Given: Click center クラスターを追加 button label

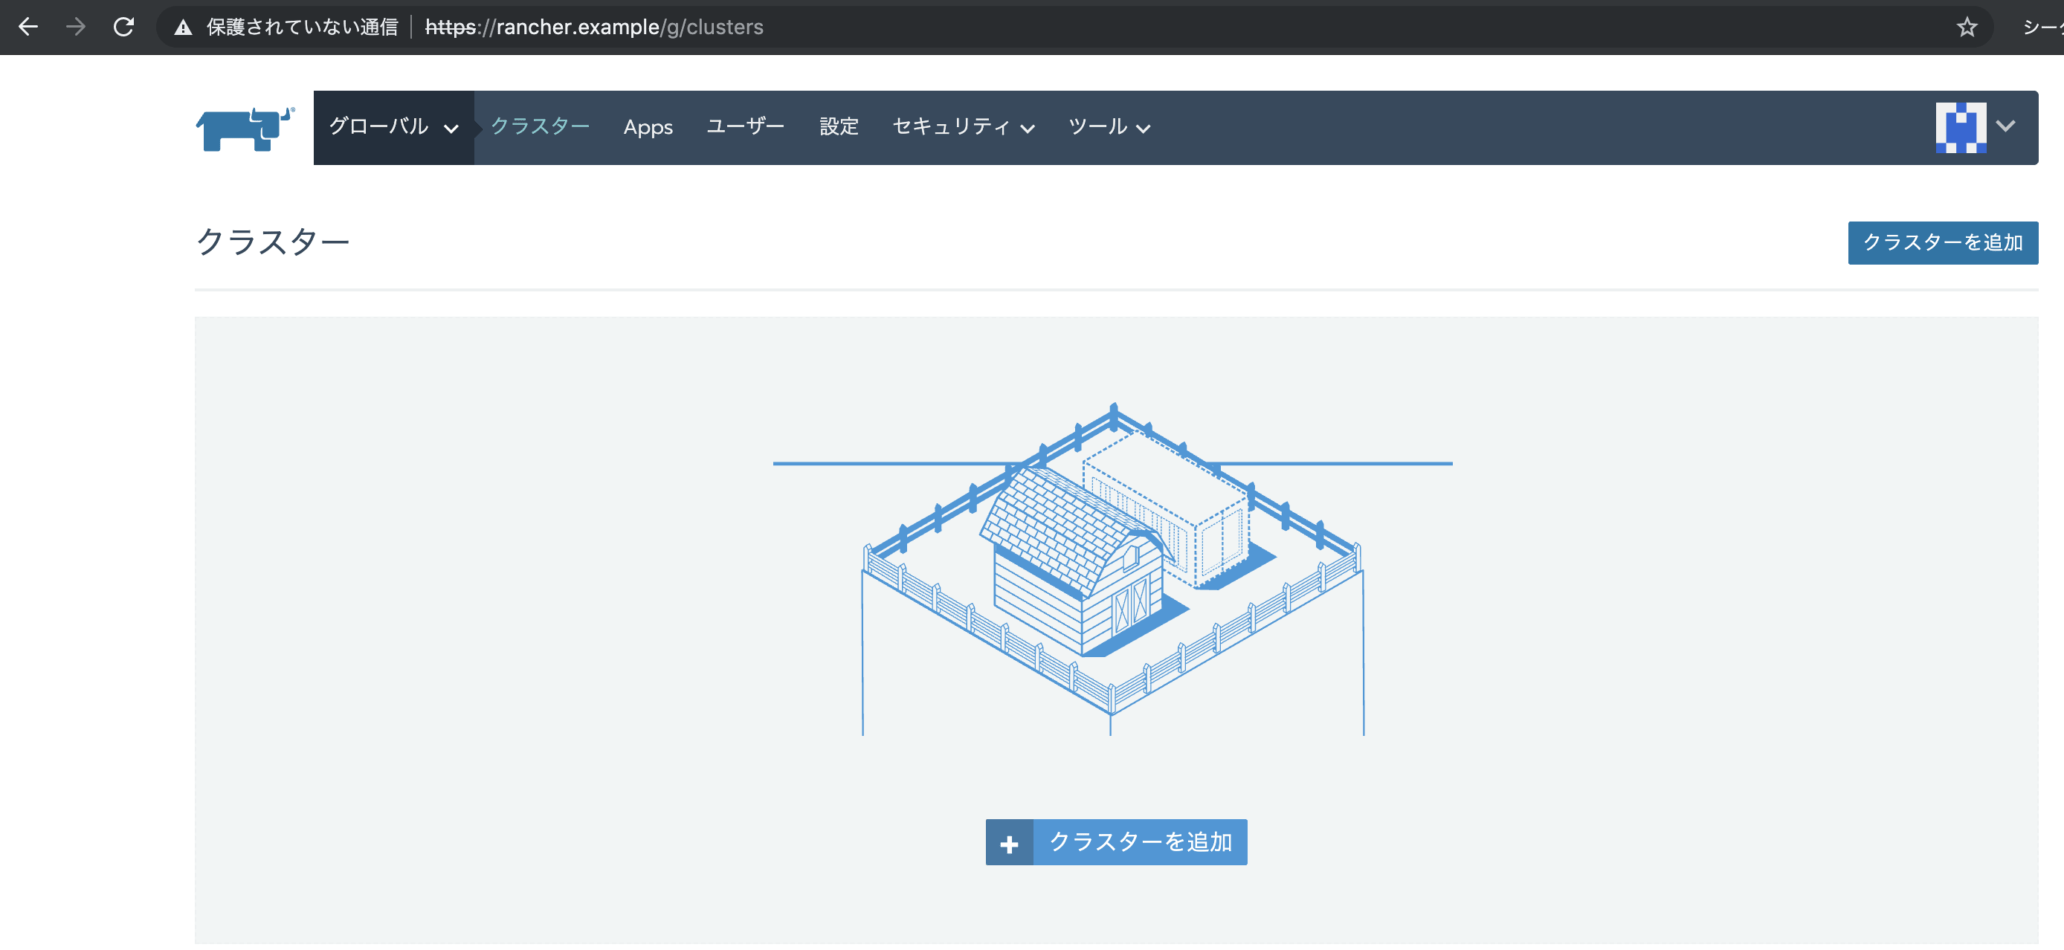Looking at the screenshot, I should coord(1140,843).
